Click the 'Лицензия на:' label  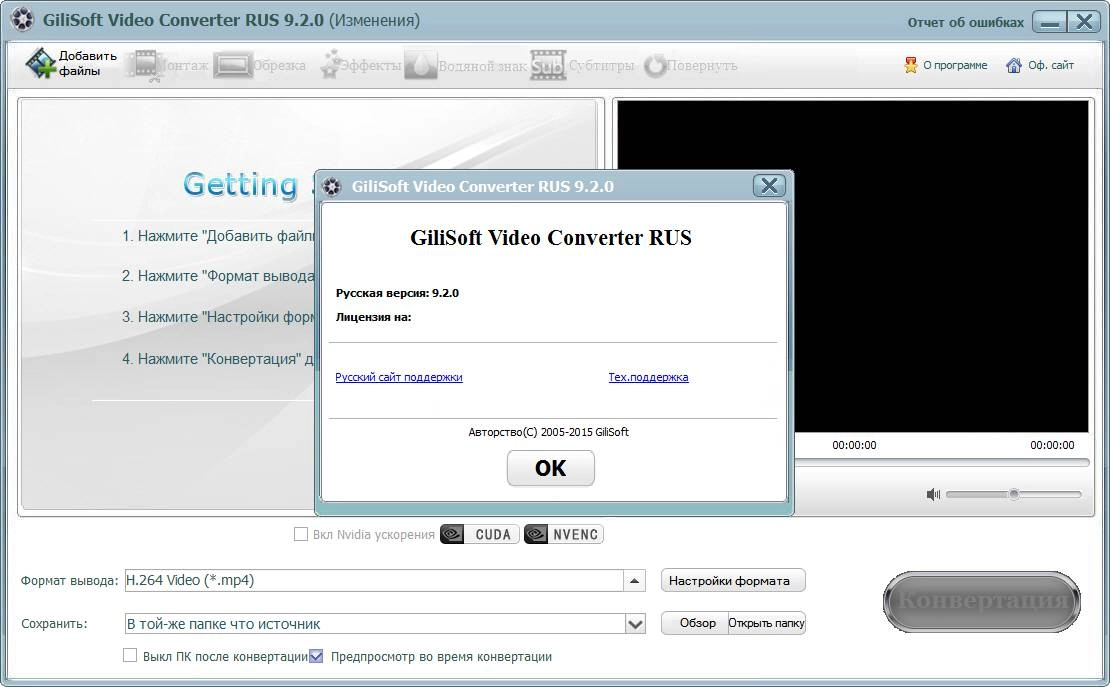[x=373, y=317]
